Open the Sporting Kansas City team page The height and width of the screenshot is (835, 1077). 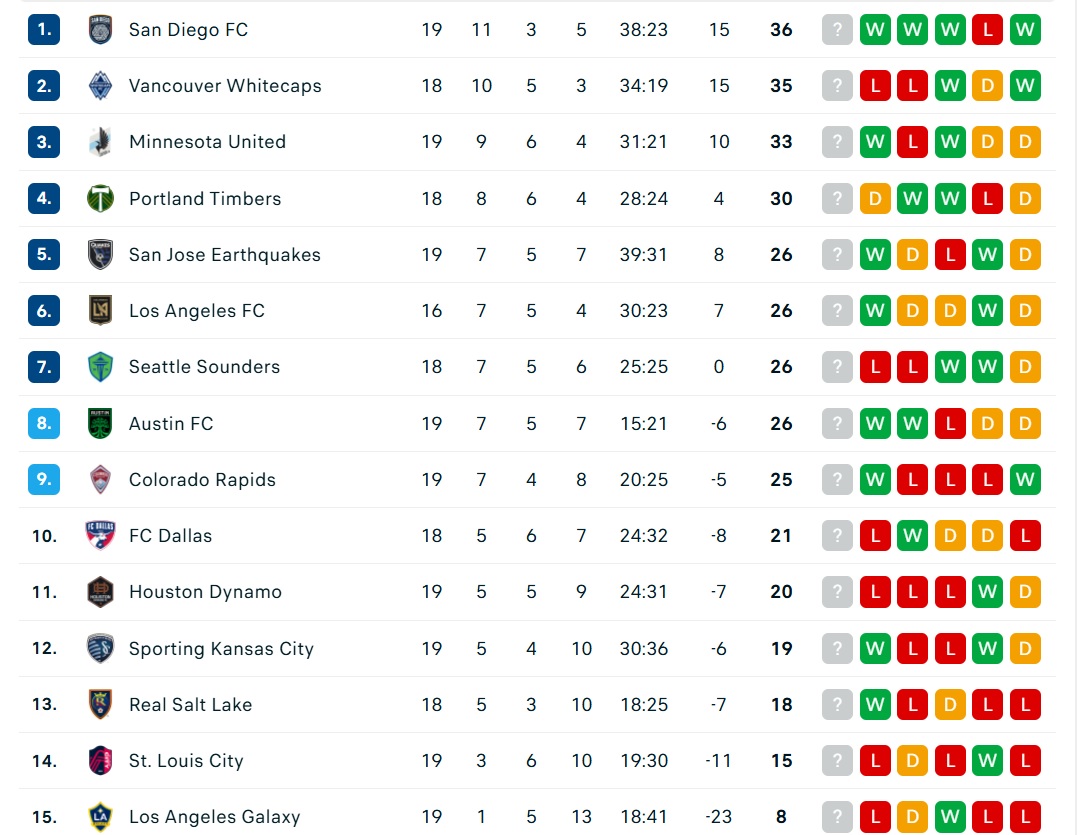click(x=221, y=648)
